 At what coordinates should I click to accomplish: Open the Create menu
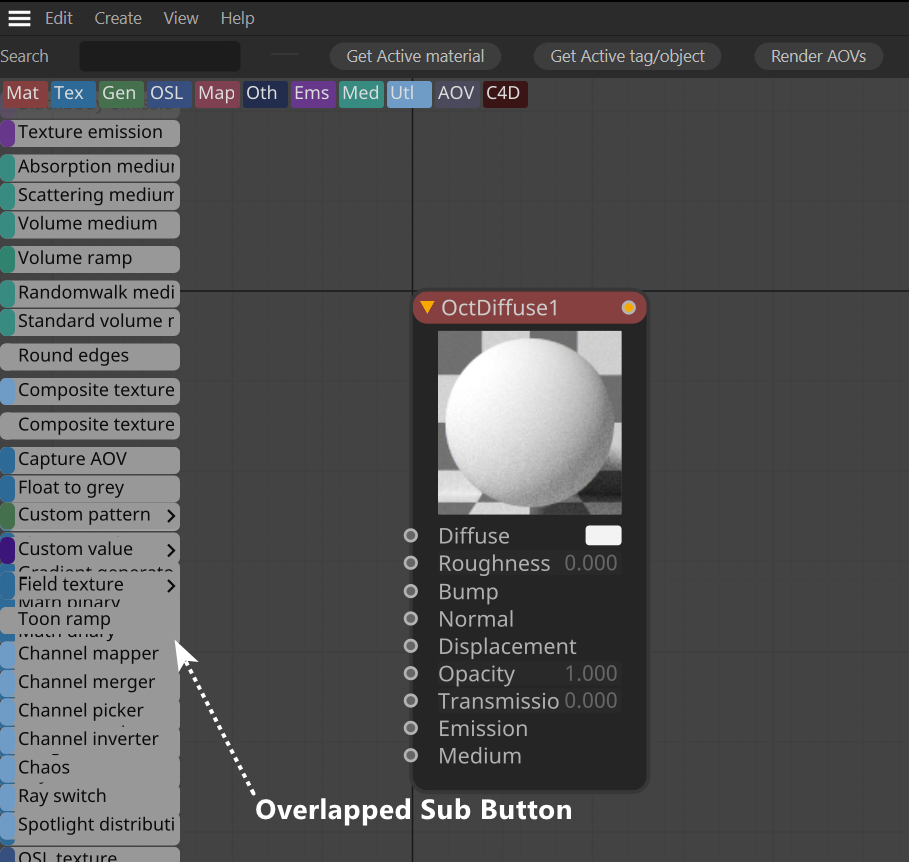pos(118,19)
